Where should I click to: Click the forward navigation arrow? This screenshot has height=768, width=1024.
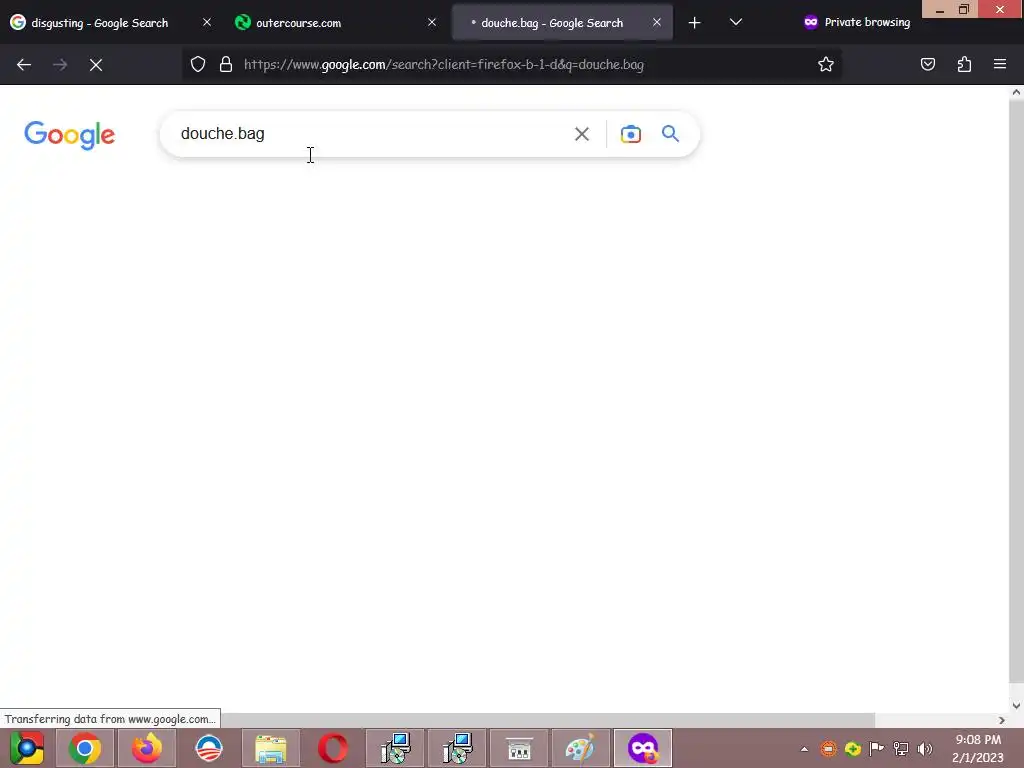click(59, 65)
